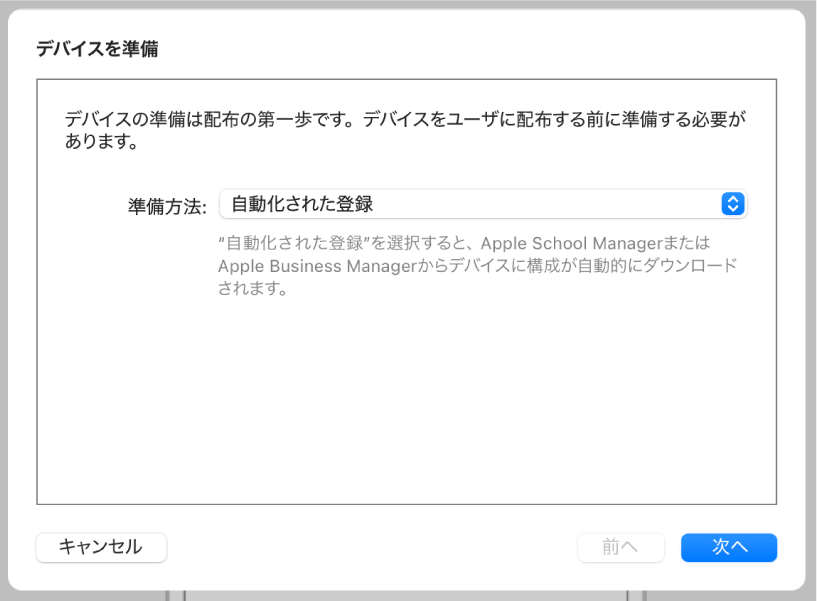
Task: Click the automated enrollment description text
Action: (x=480, y=265)
